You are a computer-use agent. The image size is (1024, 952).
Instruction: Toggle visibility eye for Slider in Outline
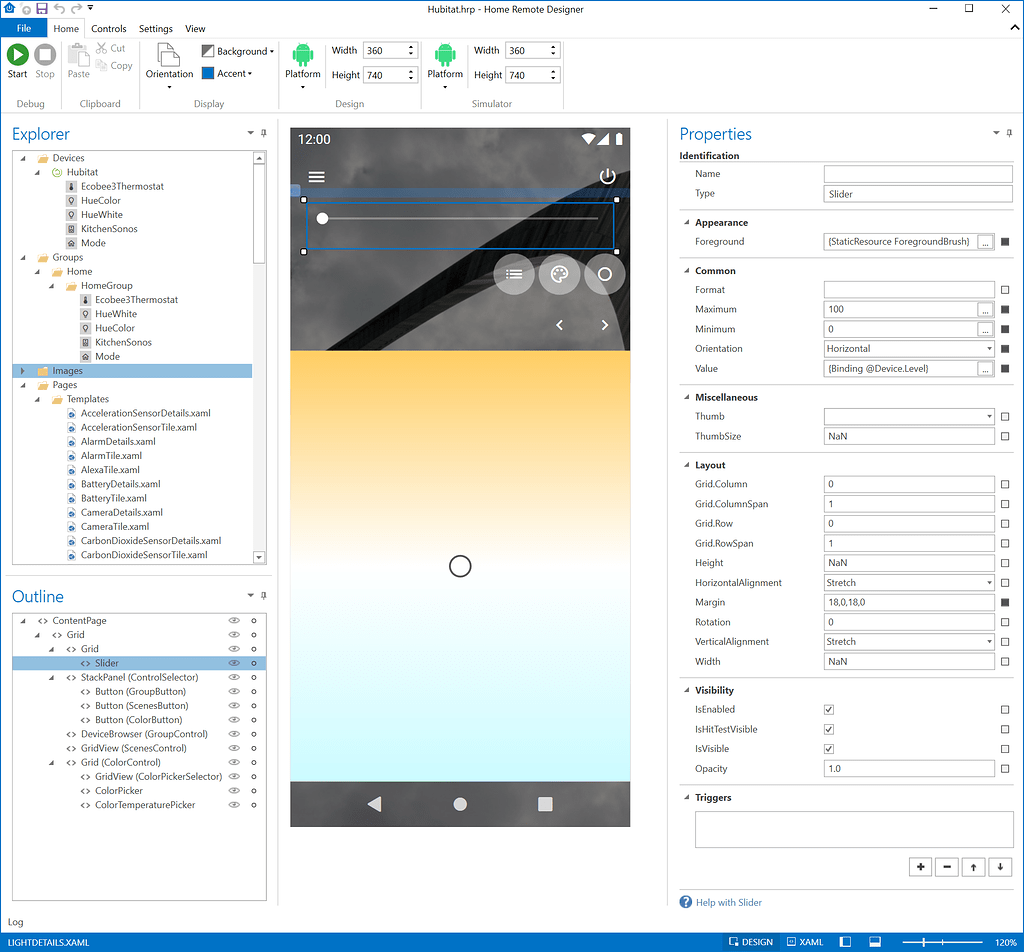(x=235, y=663)
